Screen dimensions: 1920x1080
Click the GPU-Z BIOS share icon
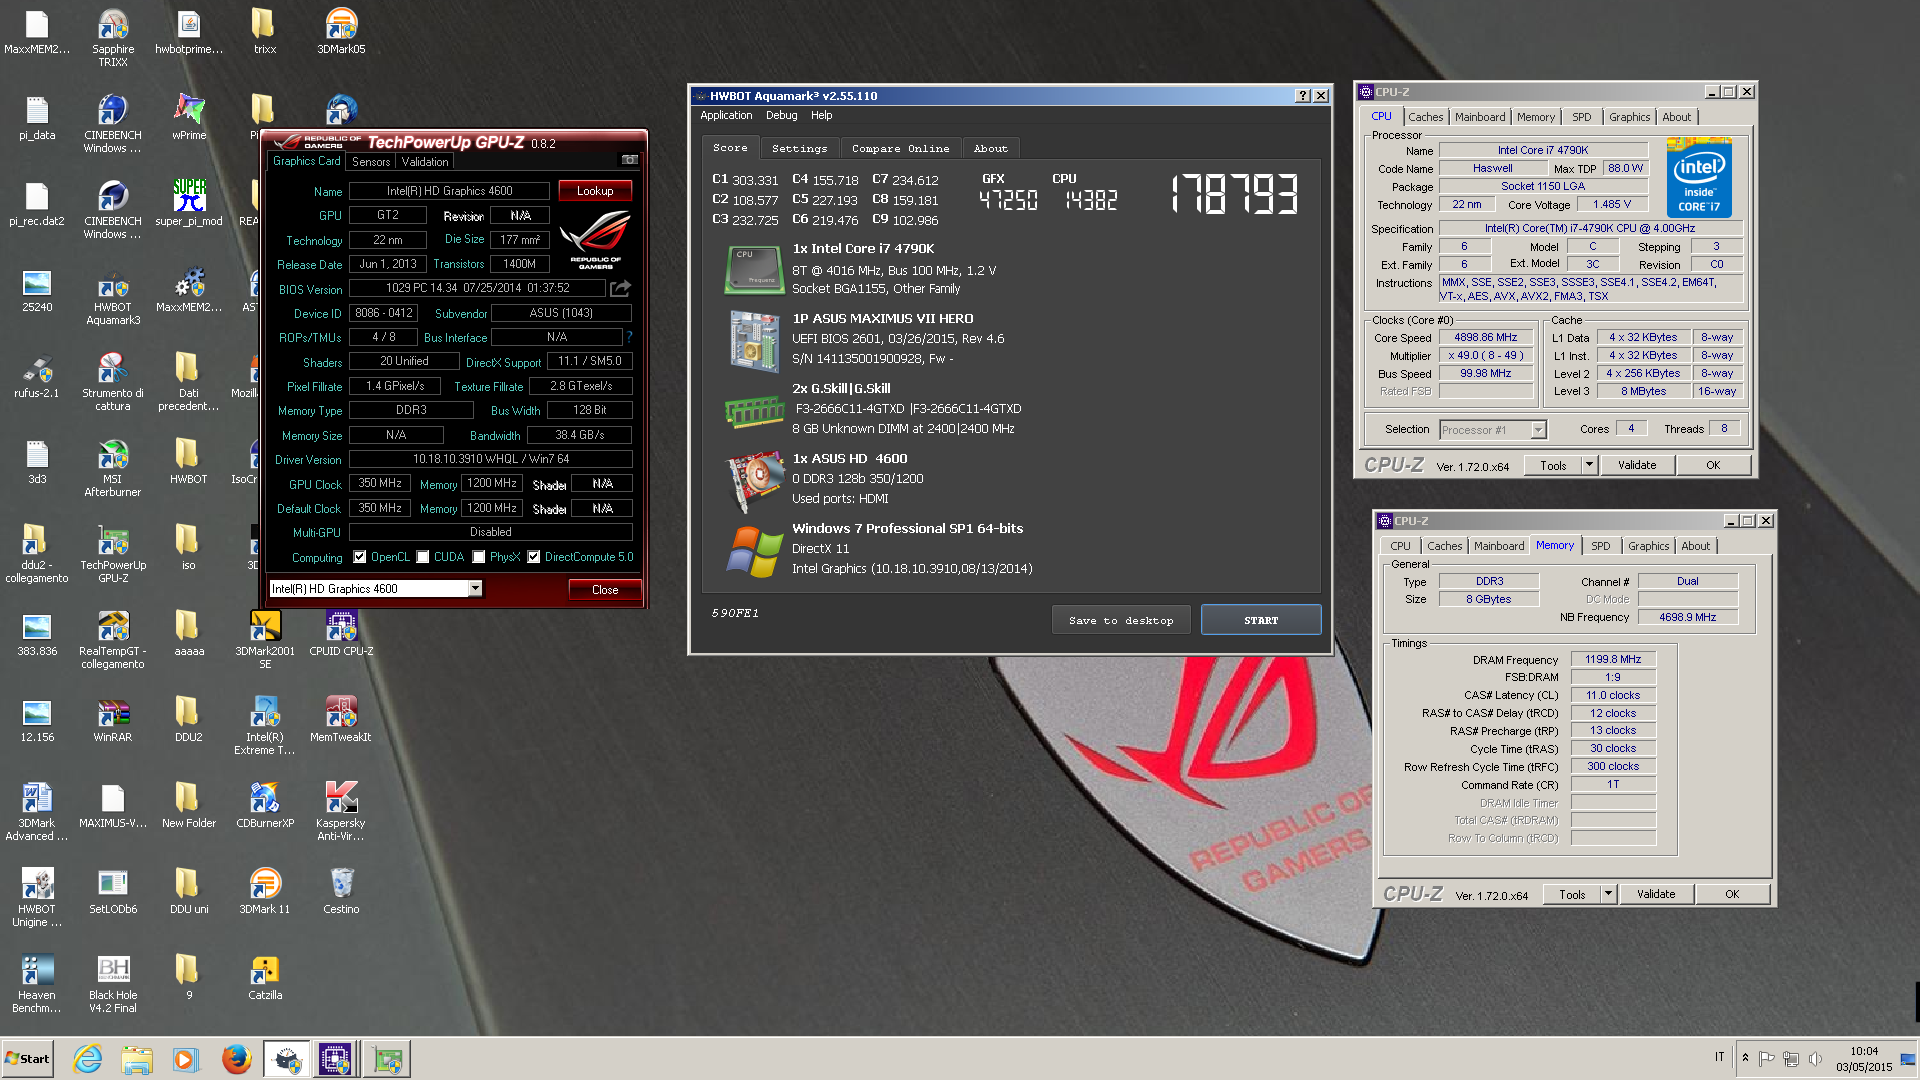pyautogui.click(x=621, y=289)
